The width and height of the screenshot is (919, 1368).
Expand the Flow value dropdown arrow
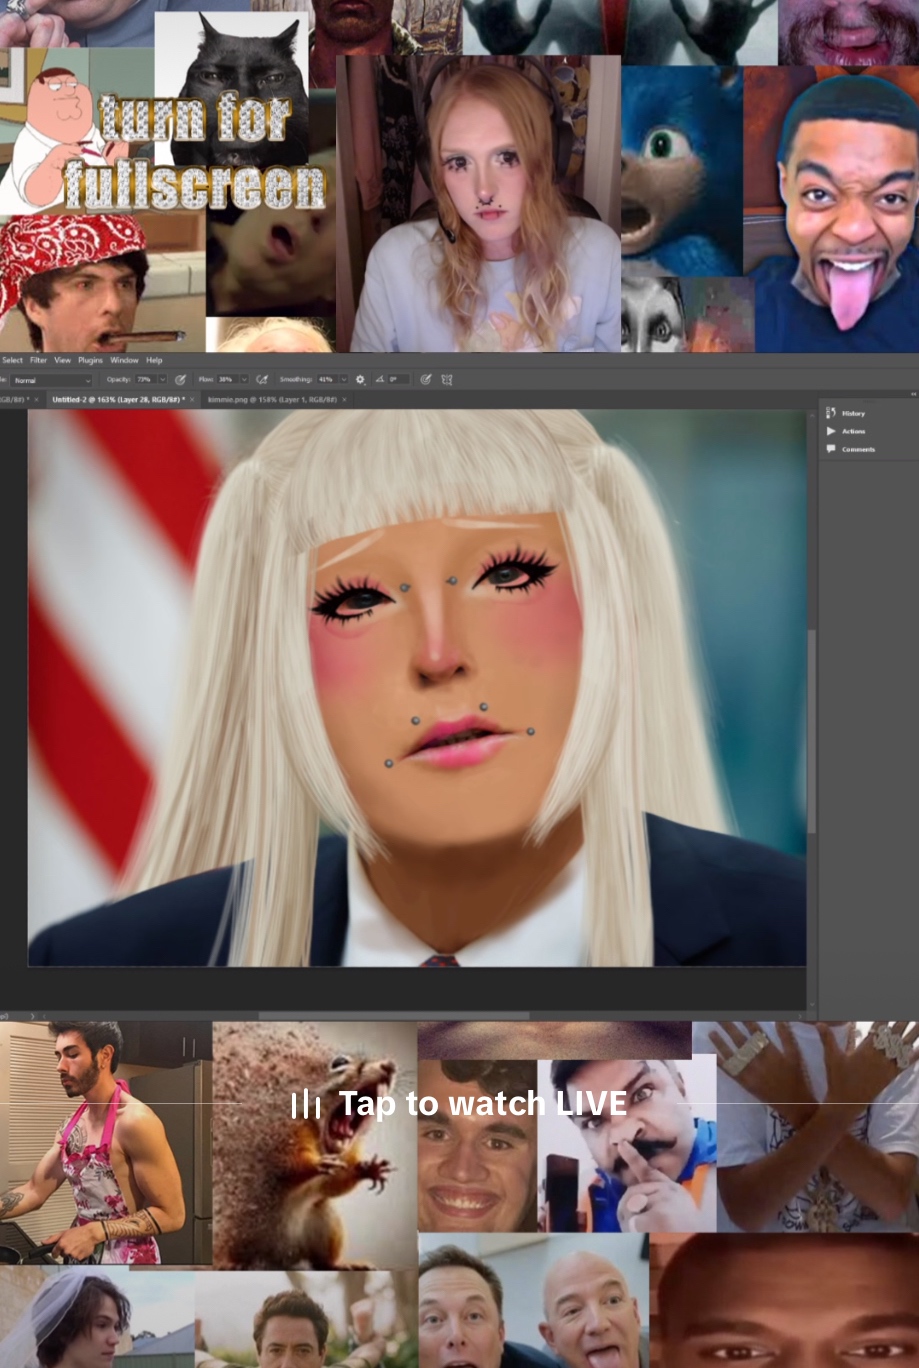click(244, 380)
